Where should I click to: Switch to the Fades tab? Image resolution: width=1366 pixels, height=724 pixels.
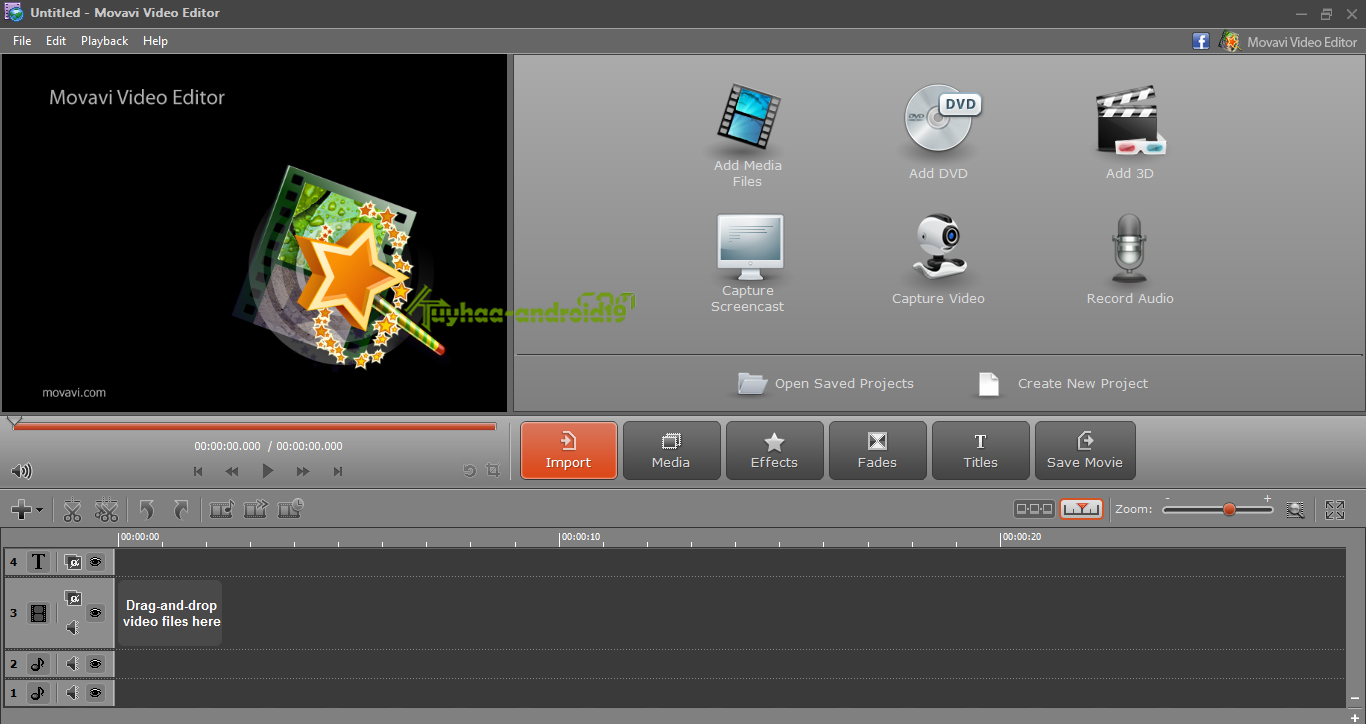[877, 450]
